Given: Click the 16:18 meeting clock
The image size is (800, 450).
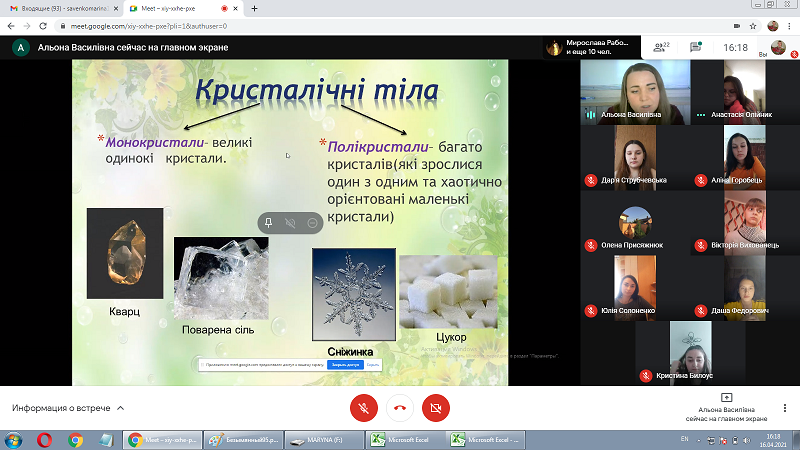Looking at the screenshot, I should [x=735, y=47].
